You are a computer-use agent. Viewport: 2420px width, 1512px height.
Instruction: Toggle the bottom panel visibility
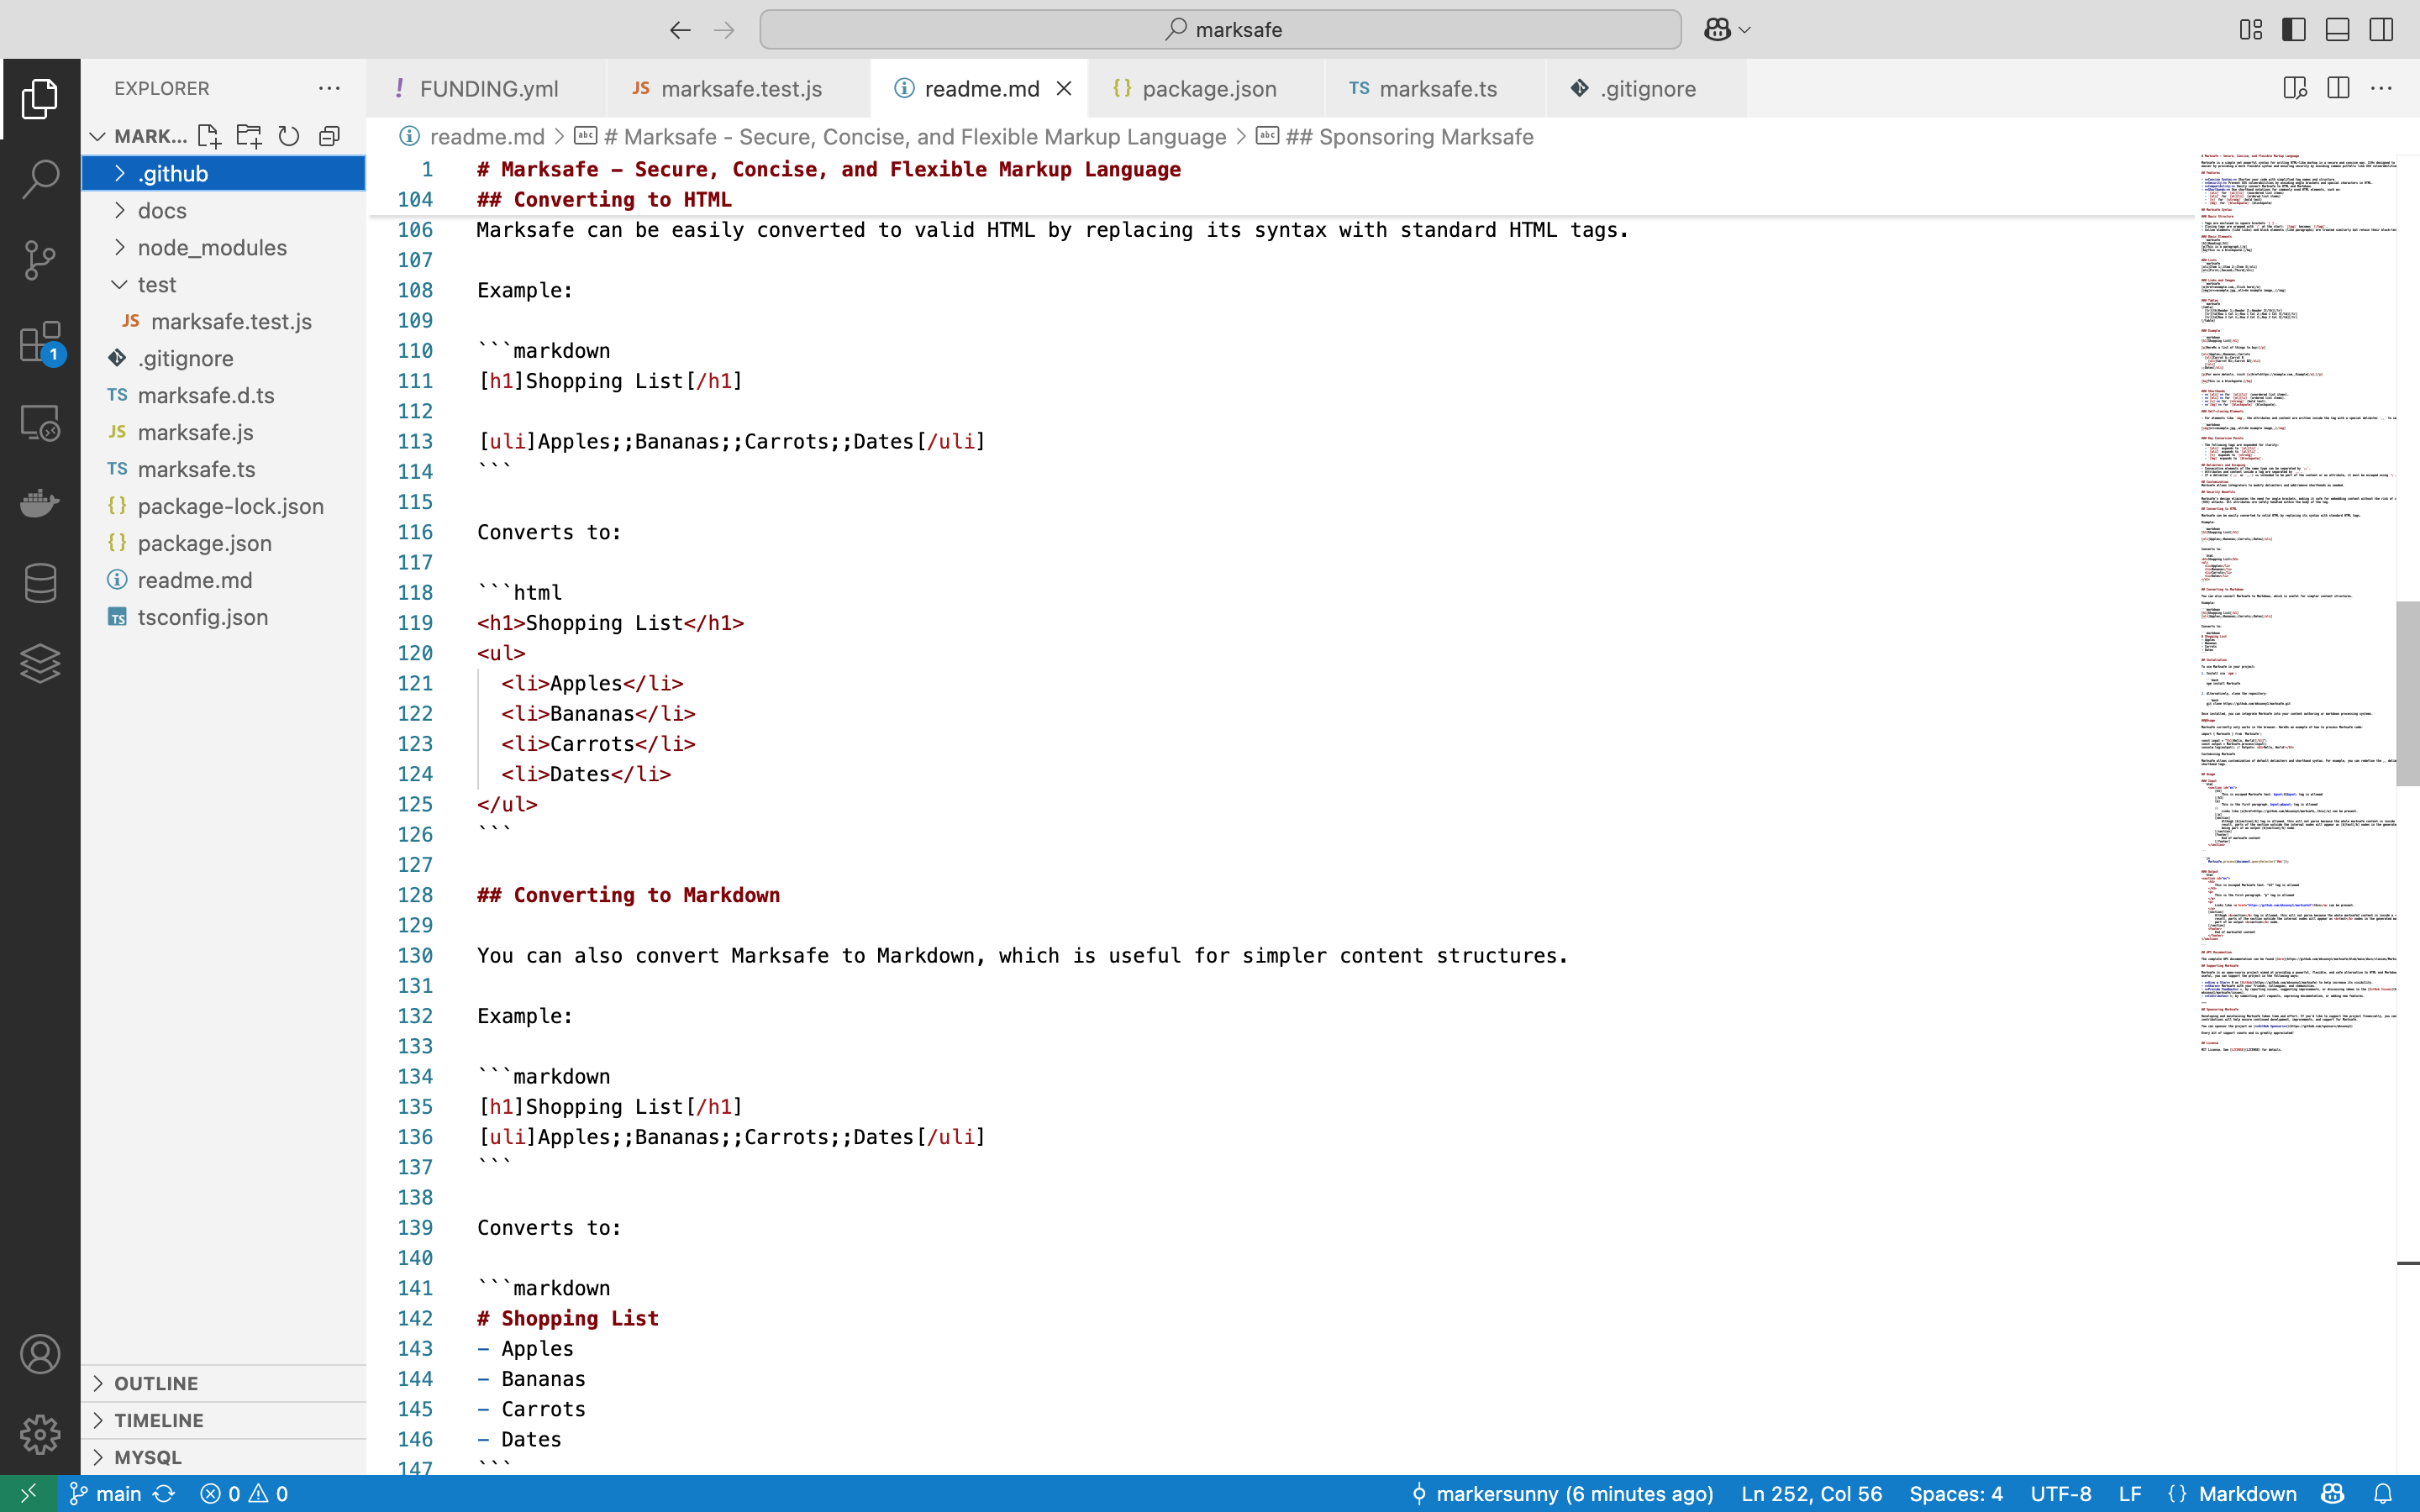pyautogui.click(x=2337, y=29)
